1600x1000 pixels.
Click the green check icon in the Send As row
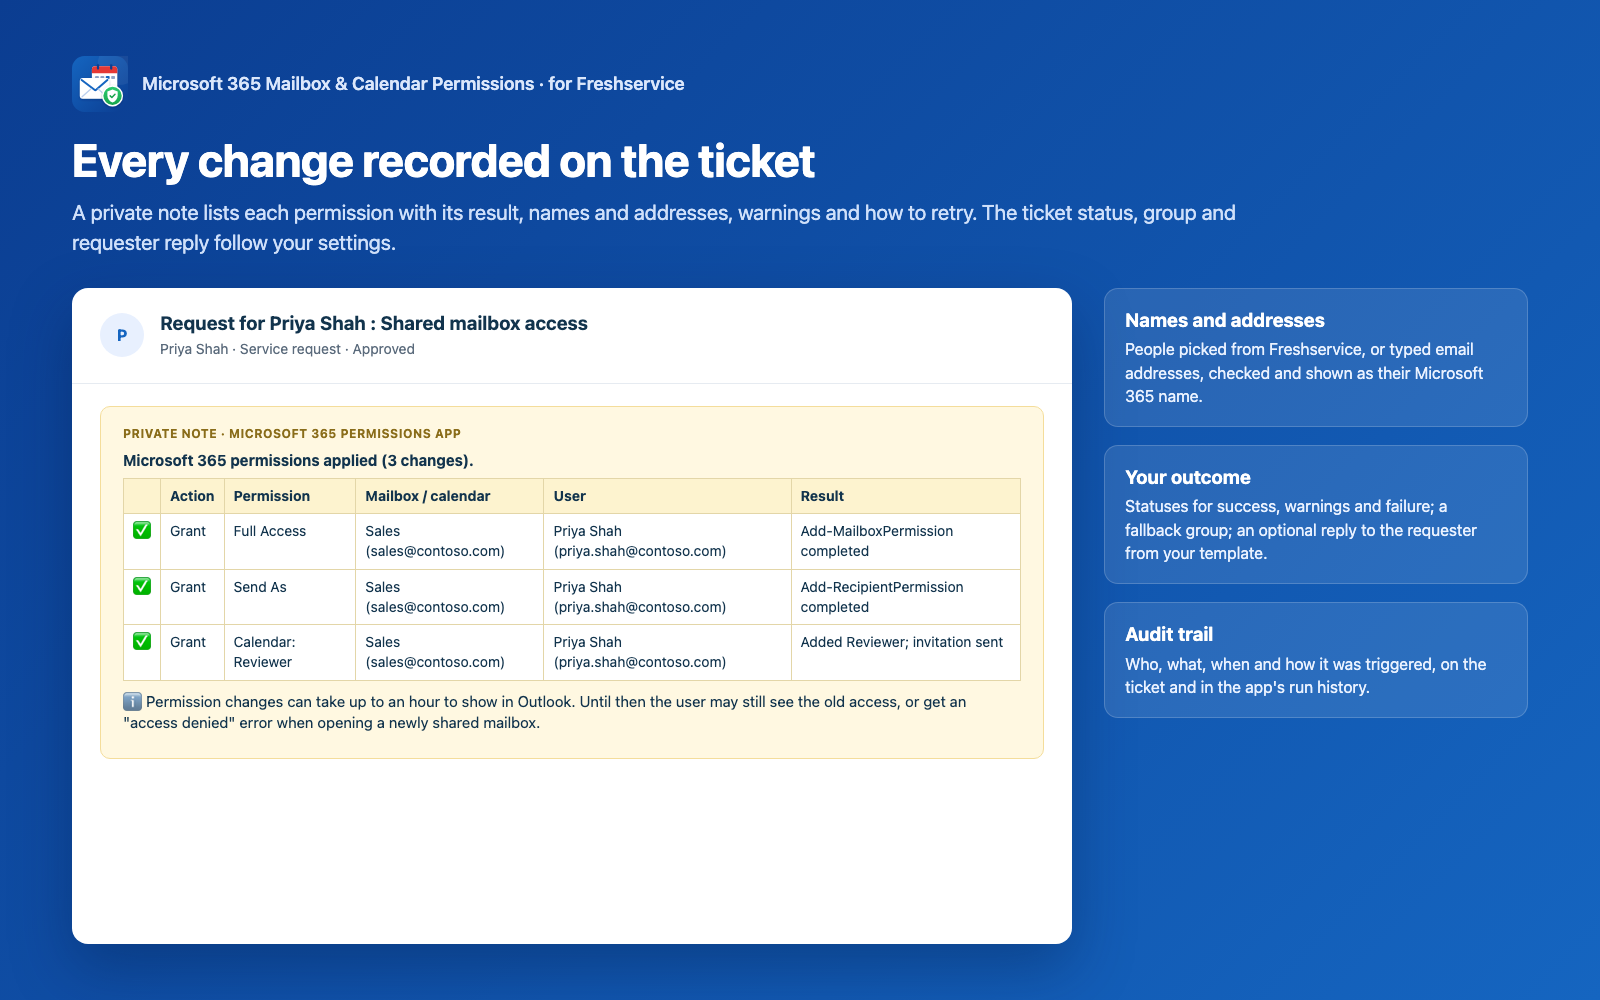pos(142,586)
